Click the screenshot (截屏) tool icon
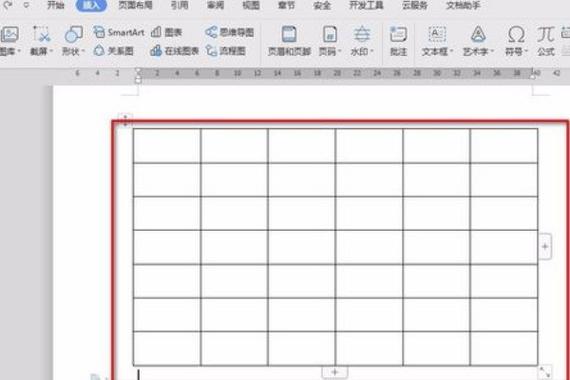The height and width of the screenshot is (380, 570). 41,35
